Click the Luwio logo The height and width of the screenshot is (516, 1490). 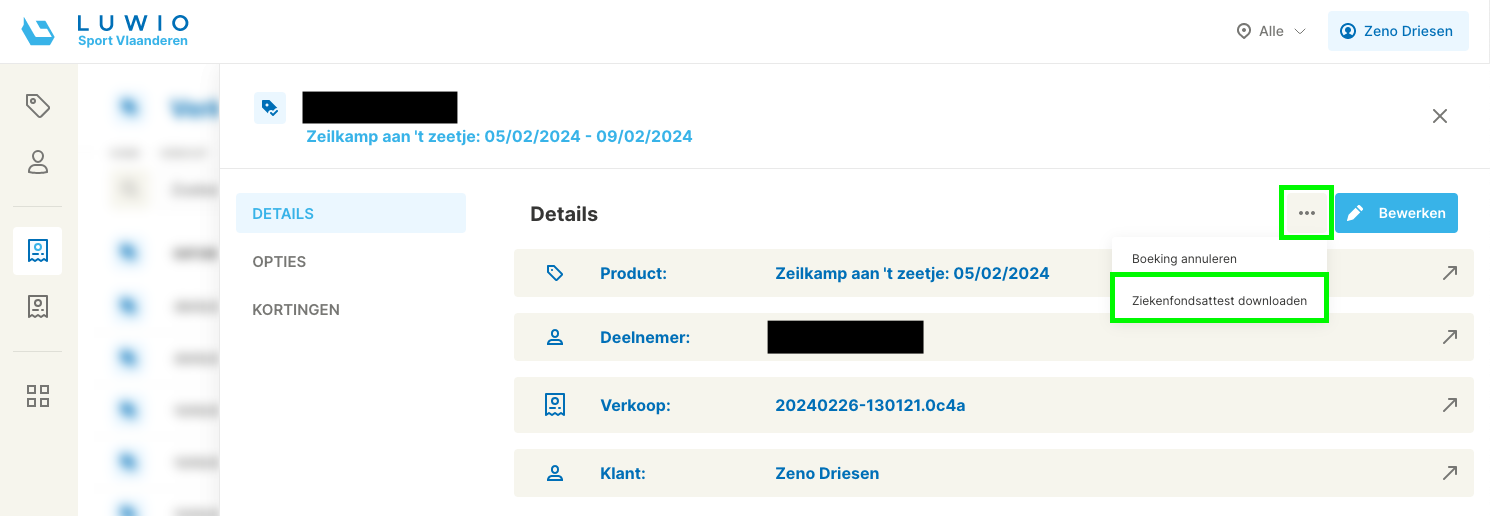pos(105,31)
